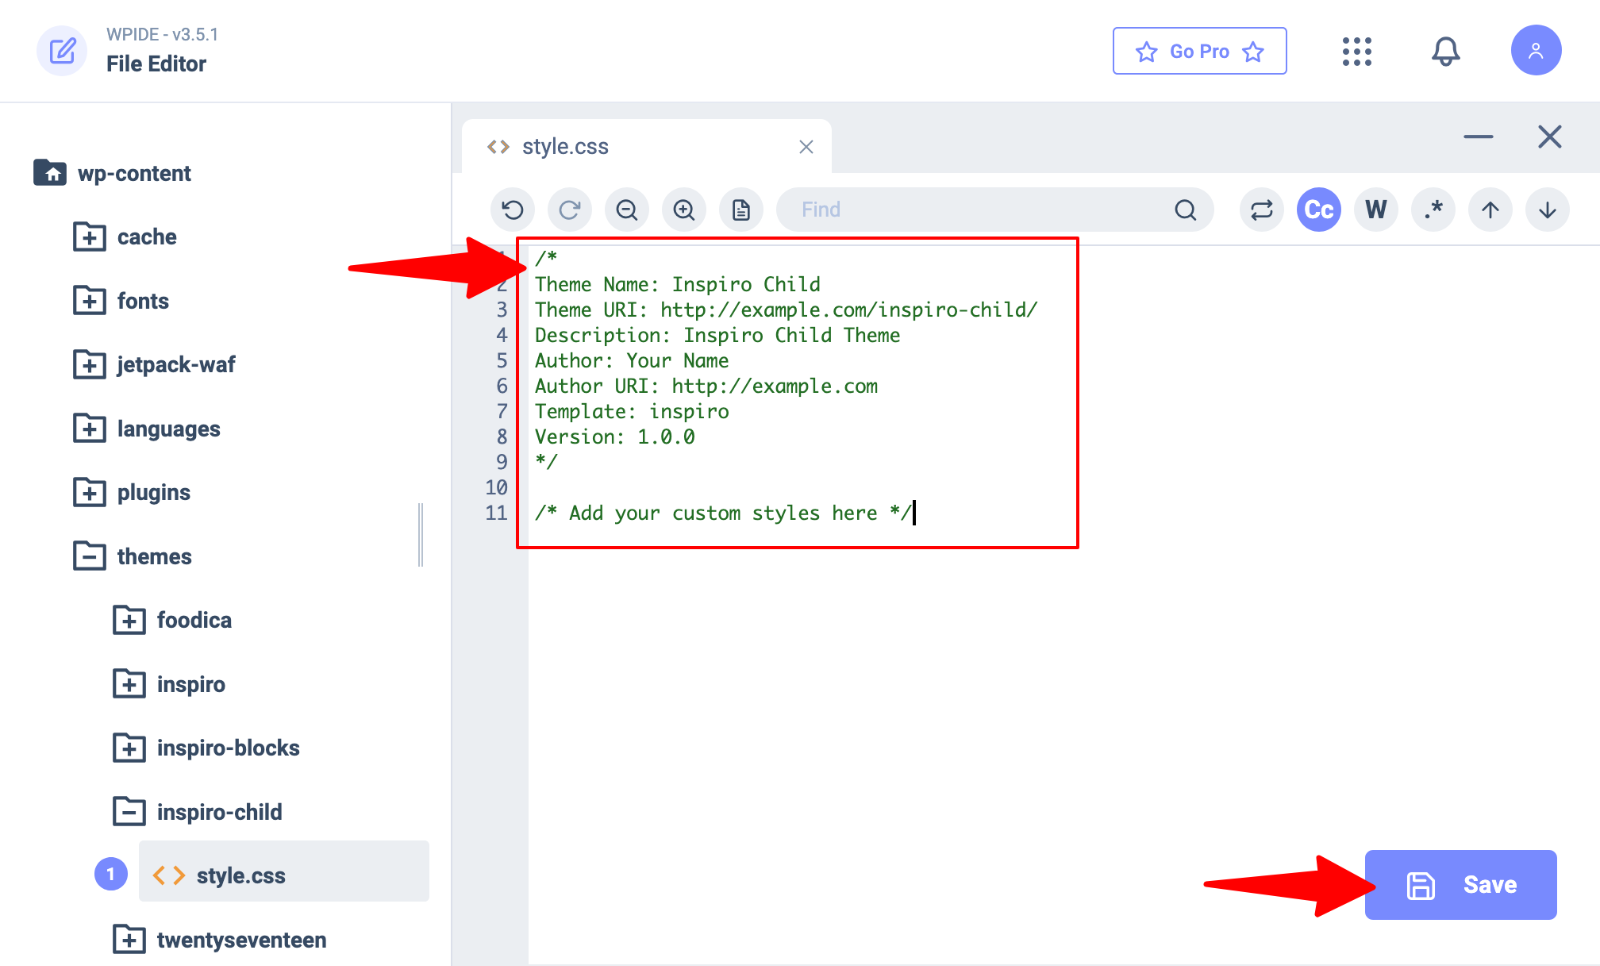Expand the cache folder
Image resolution: width=1600 pixels, height=966 pixels.
(90, 237)
